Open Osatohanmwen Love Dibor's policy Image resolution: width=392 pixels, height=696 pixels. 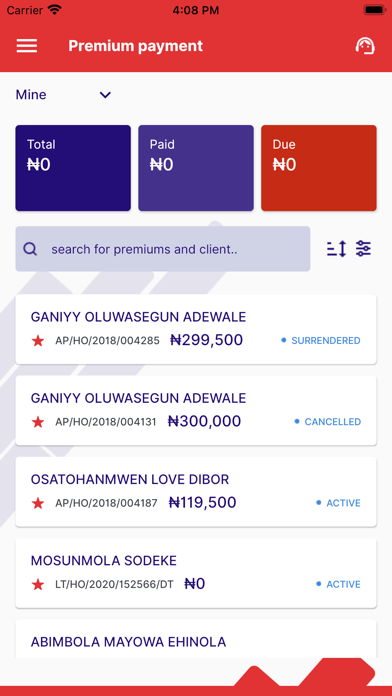(196, 492)
